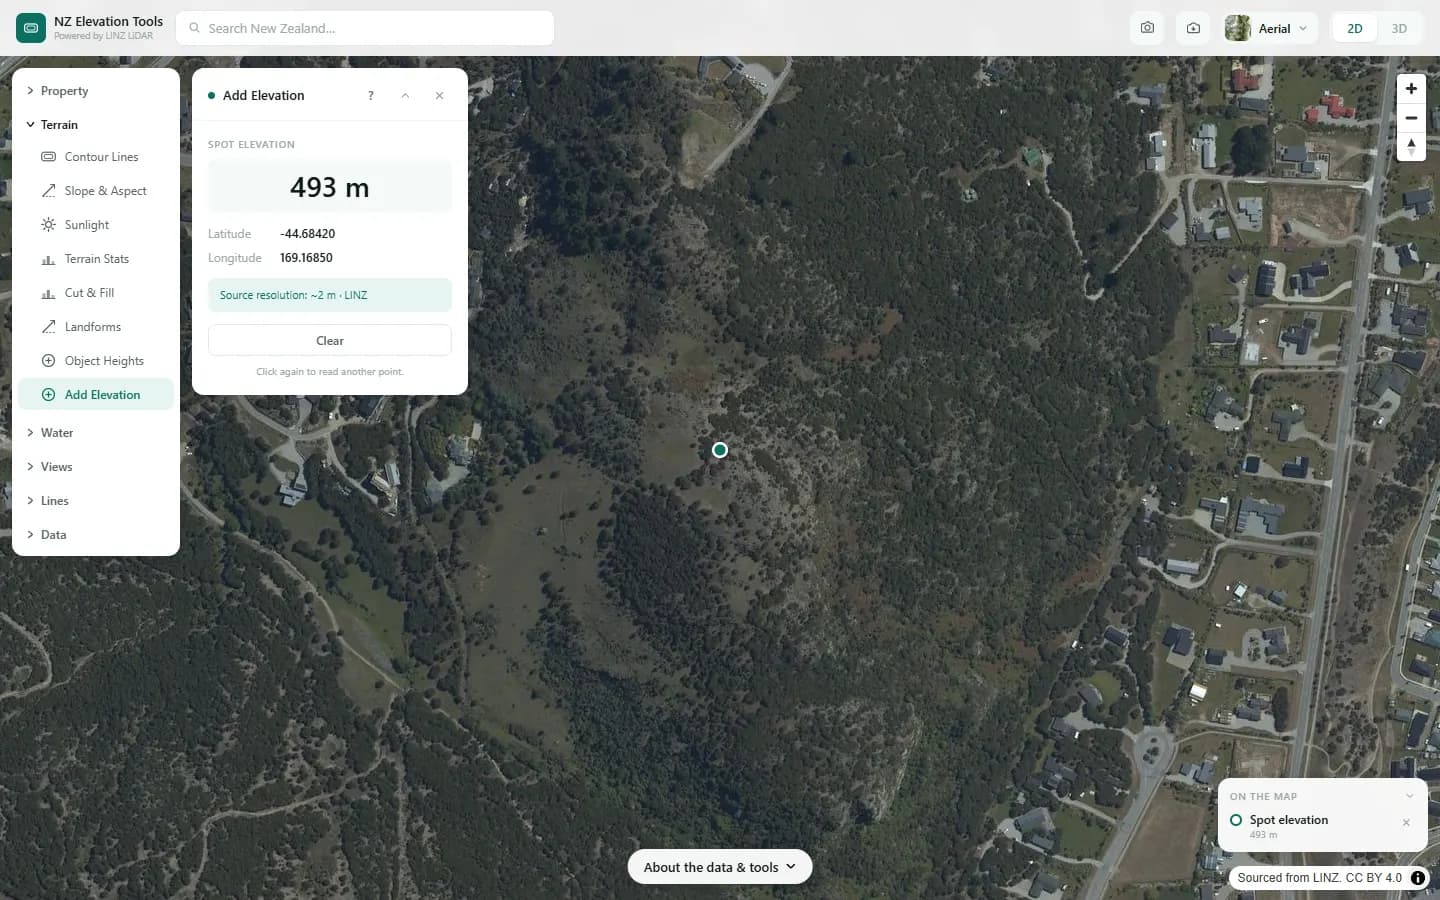This screenshot has width=1440, height=900.
Task: Expand the Water section
Action: click(x=96, y=433)
